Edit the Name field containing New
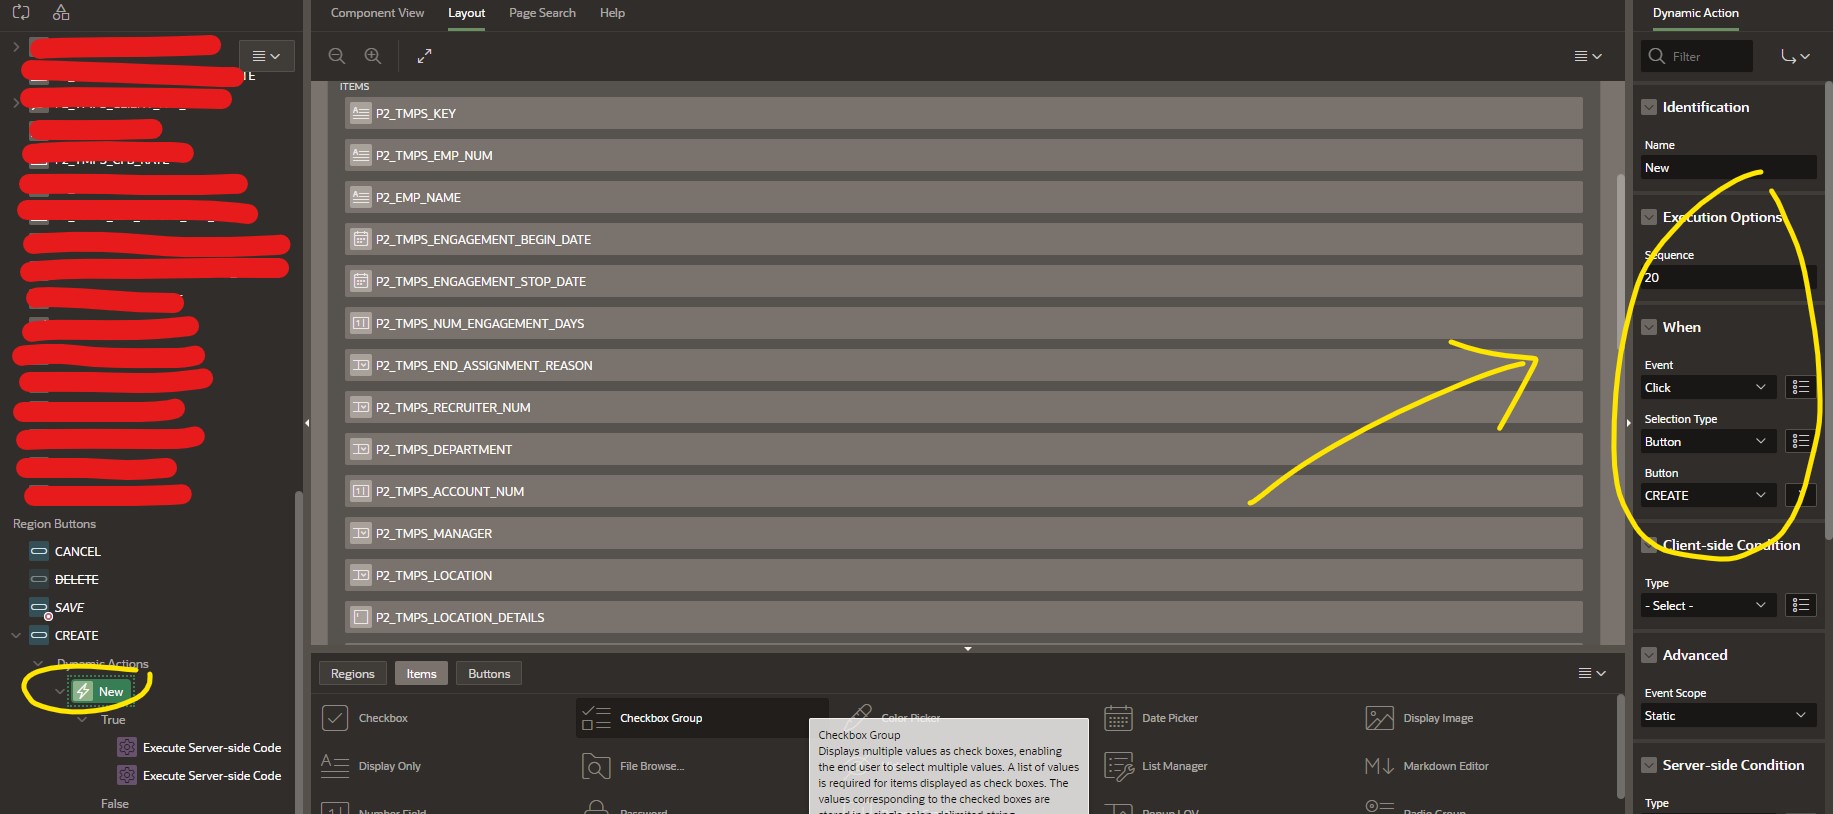 click(1729, 168)
